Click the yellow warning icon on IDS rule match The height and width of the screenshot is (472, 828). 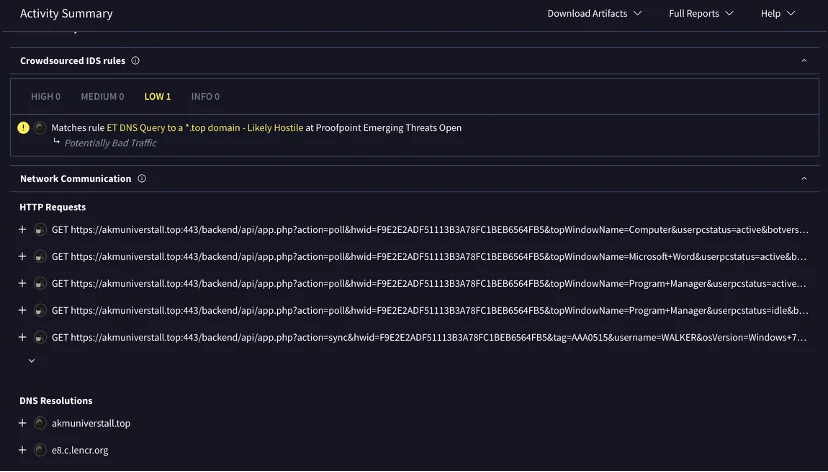pyautogui.click(x=23, y=128)
